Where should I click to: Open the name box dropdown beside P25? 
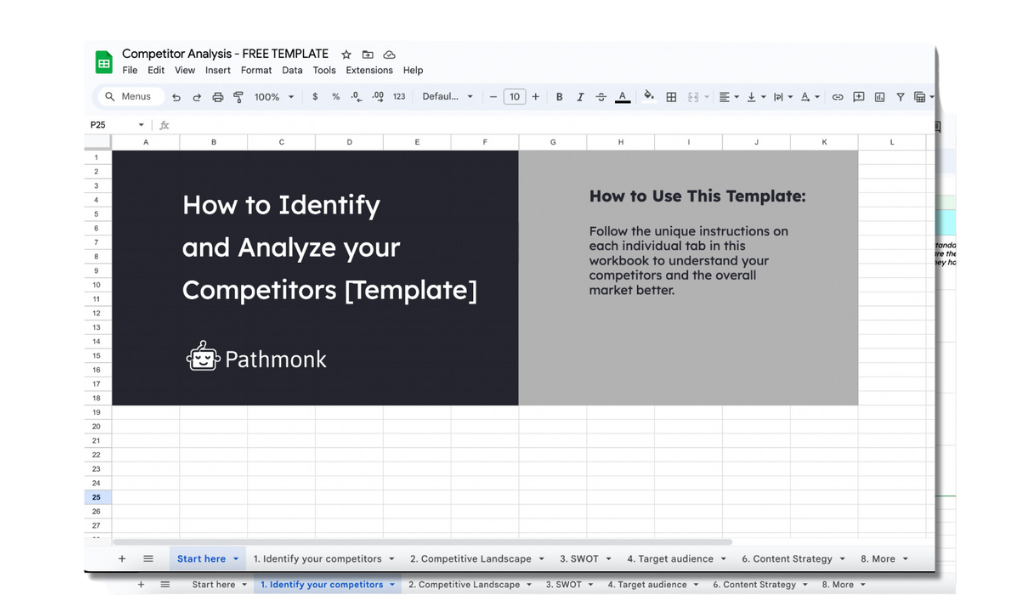coord(141,125)
